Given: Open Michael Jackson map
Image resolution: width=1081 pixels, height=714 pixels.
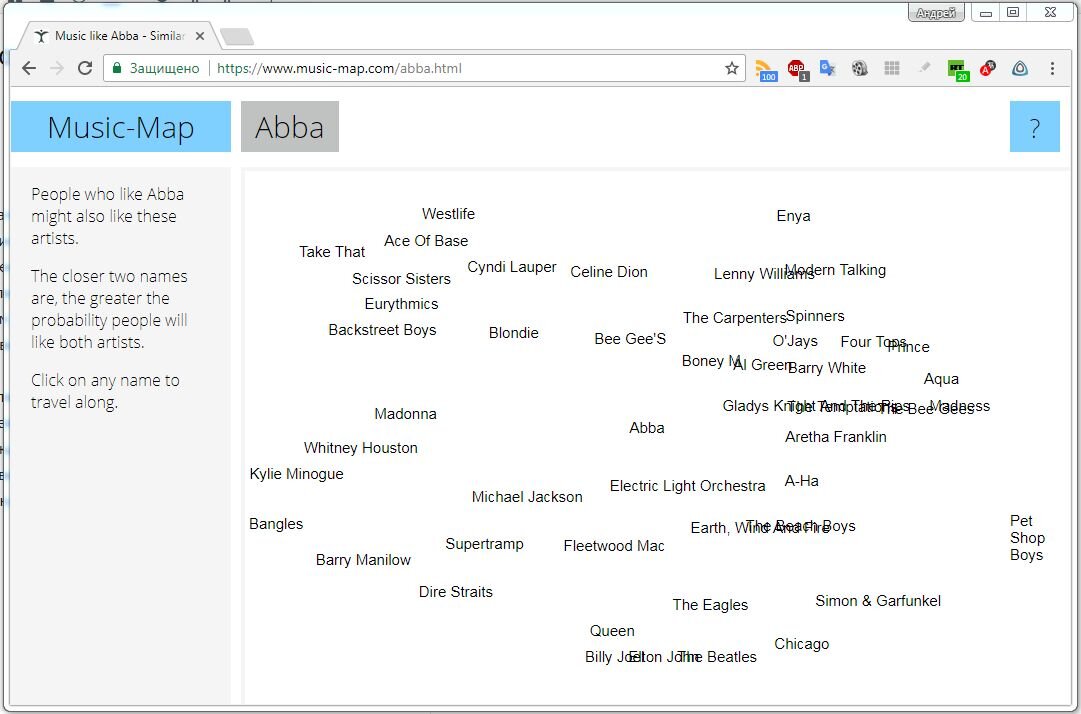Looking at the screenshot, I should [527, 496].
